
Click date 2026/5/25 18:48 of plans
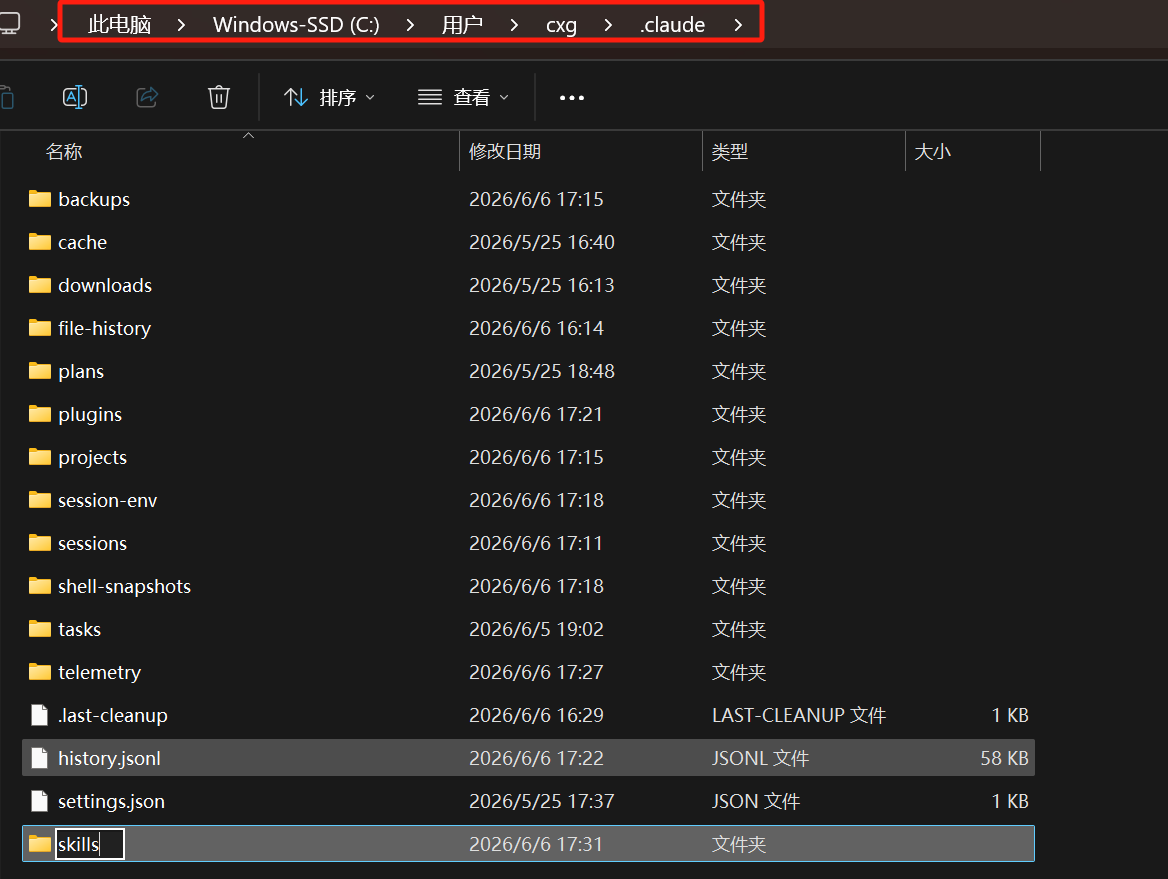[542, 372]
